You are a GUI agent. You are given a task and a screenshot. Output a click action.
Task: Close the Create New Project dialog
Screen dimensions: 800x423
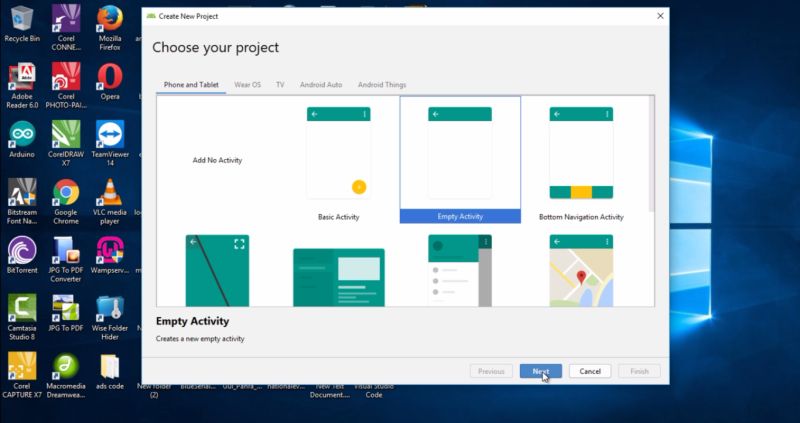660,16
